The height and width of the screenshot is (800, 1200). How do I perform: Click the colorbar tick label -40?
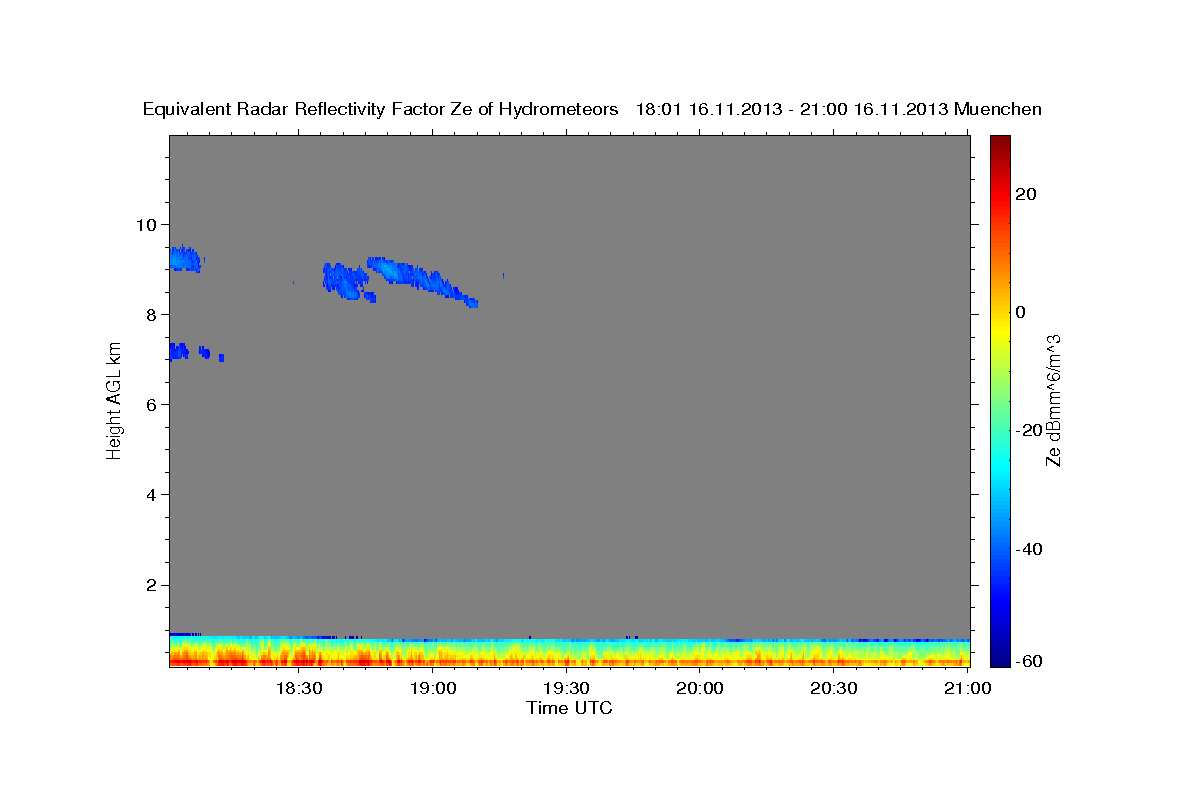(1029, 549)
